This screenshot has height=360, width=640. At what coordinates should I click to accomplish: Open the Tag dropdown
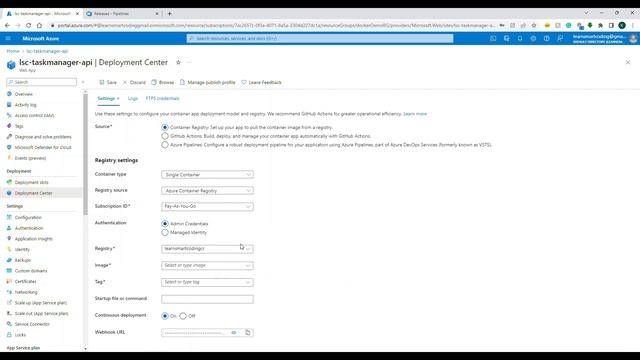click(x=207, y=282)
